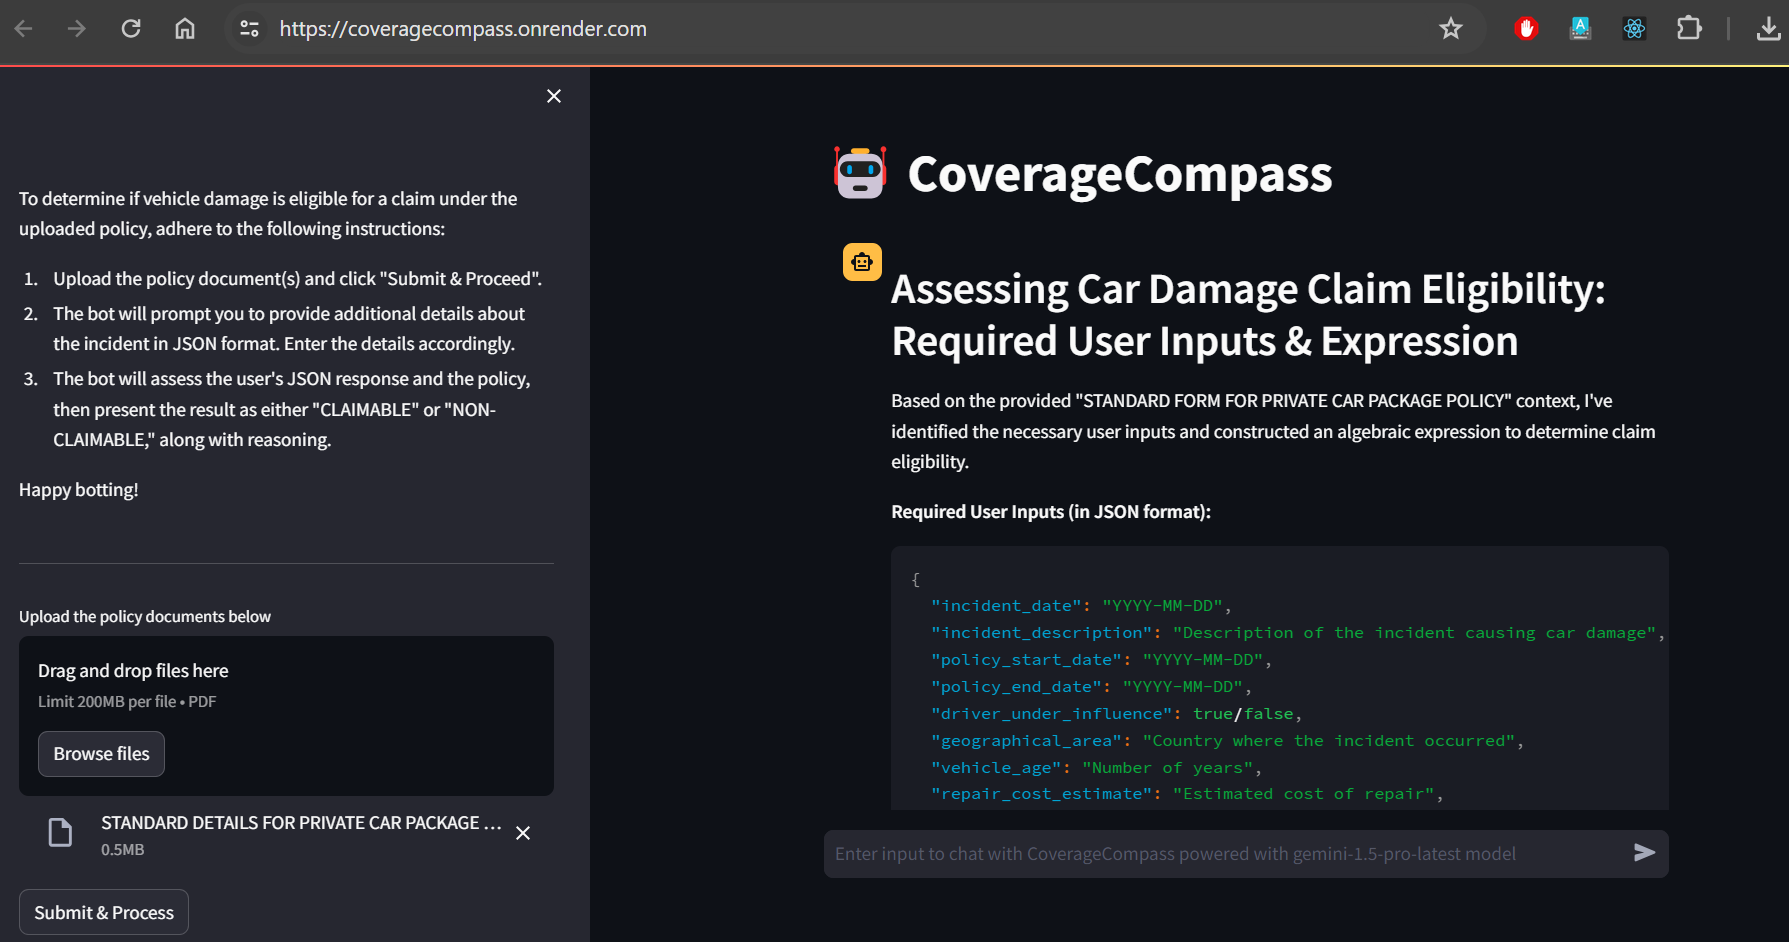Click the yellow bot avatar icon
Image resolution: width=1789 pixels, height=942 pixels.
[x=862, y=262]
